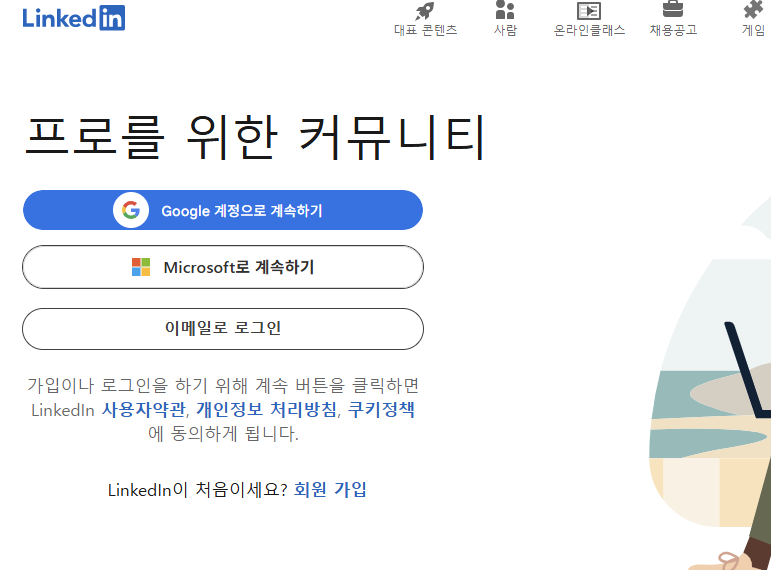Open the 개인정보 처리방침 link
The width and height of the screenshot is (771, 570).
coord(267,410)
